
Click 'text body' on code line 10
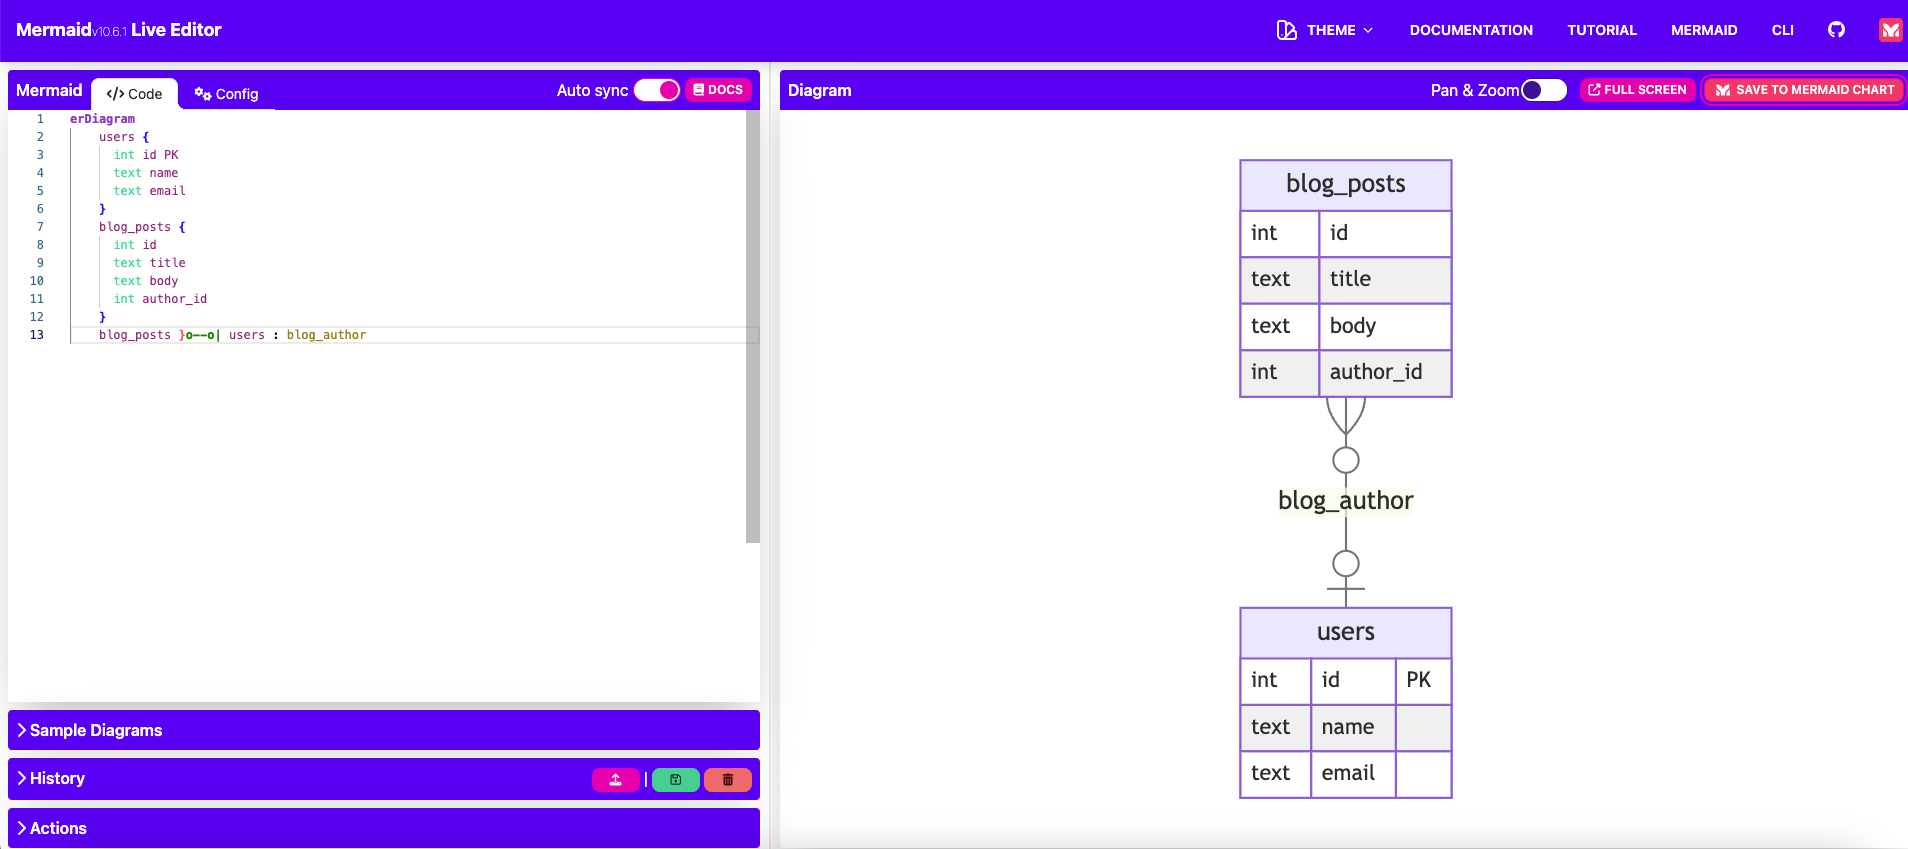pos(146,281)
